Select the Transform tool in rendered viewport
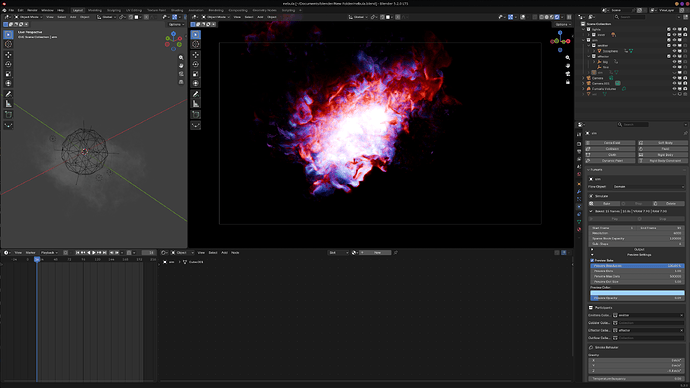This screenshot has height=388, width=690. [x=196, y=83]
